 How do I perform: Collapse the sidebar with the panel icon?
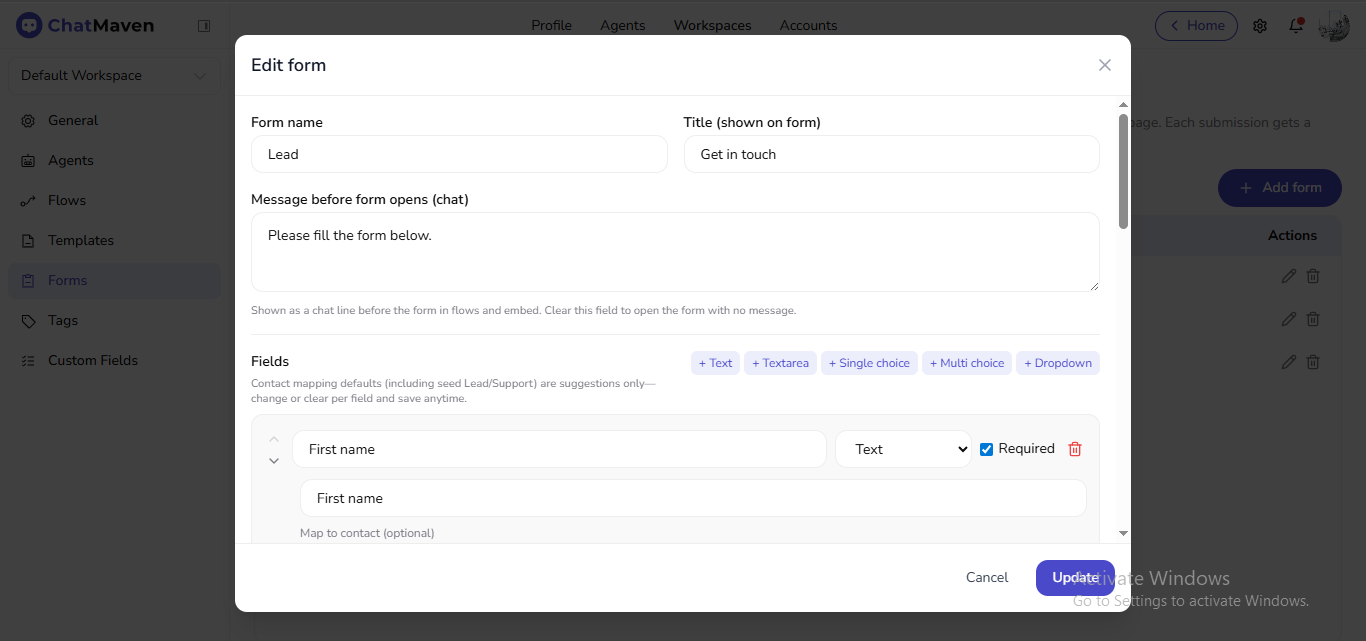pos(204,25)
